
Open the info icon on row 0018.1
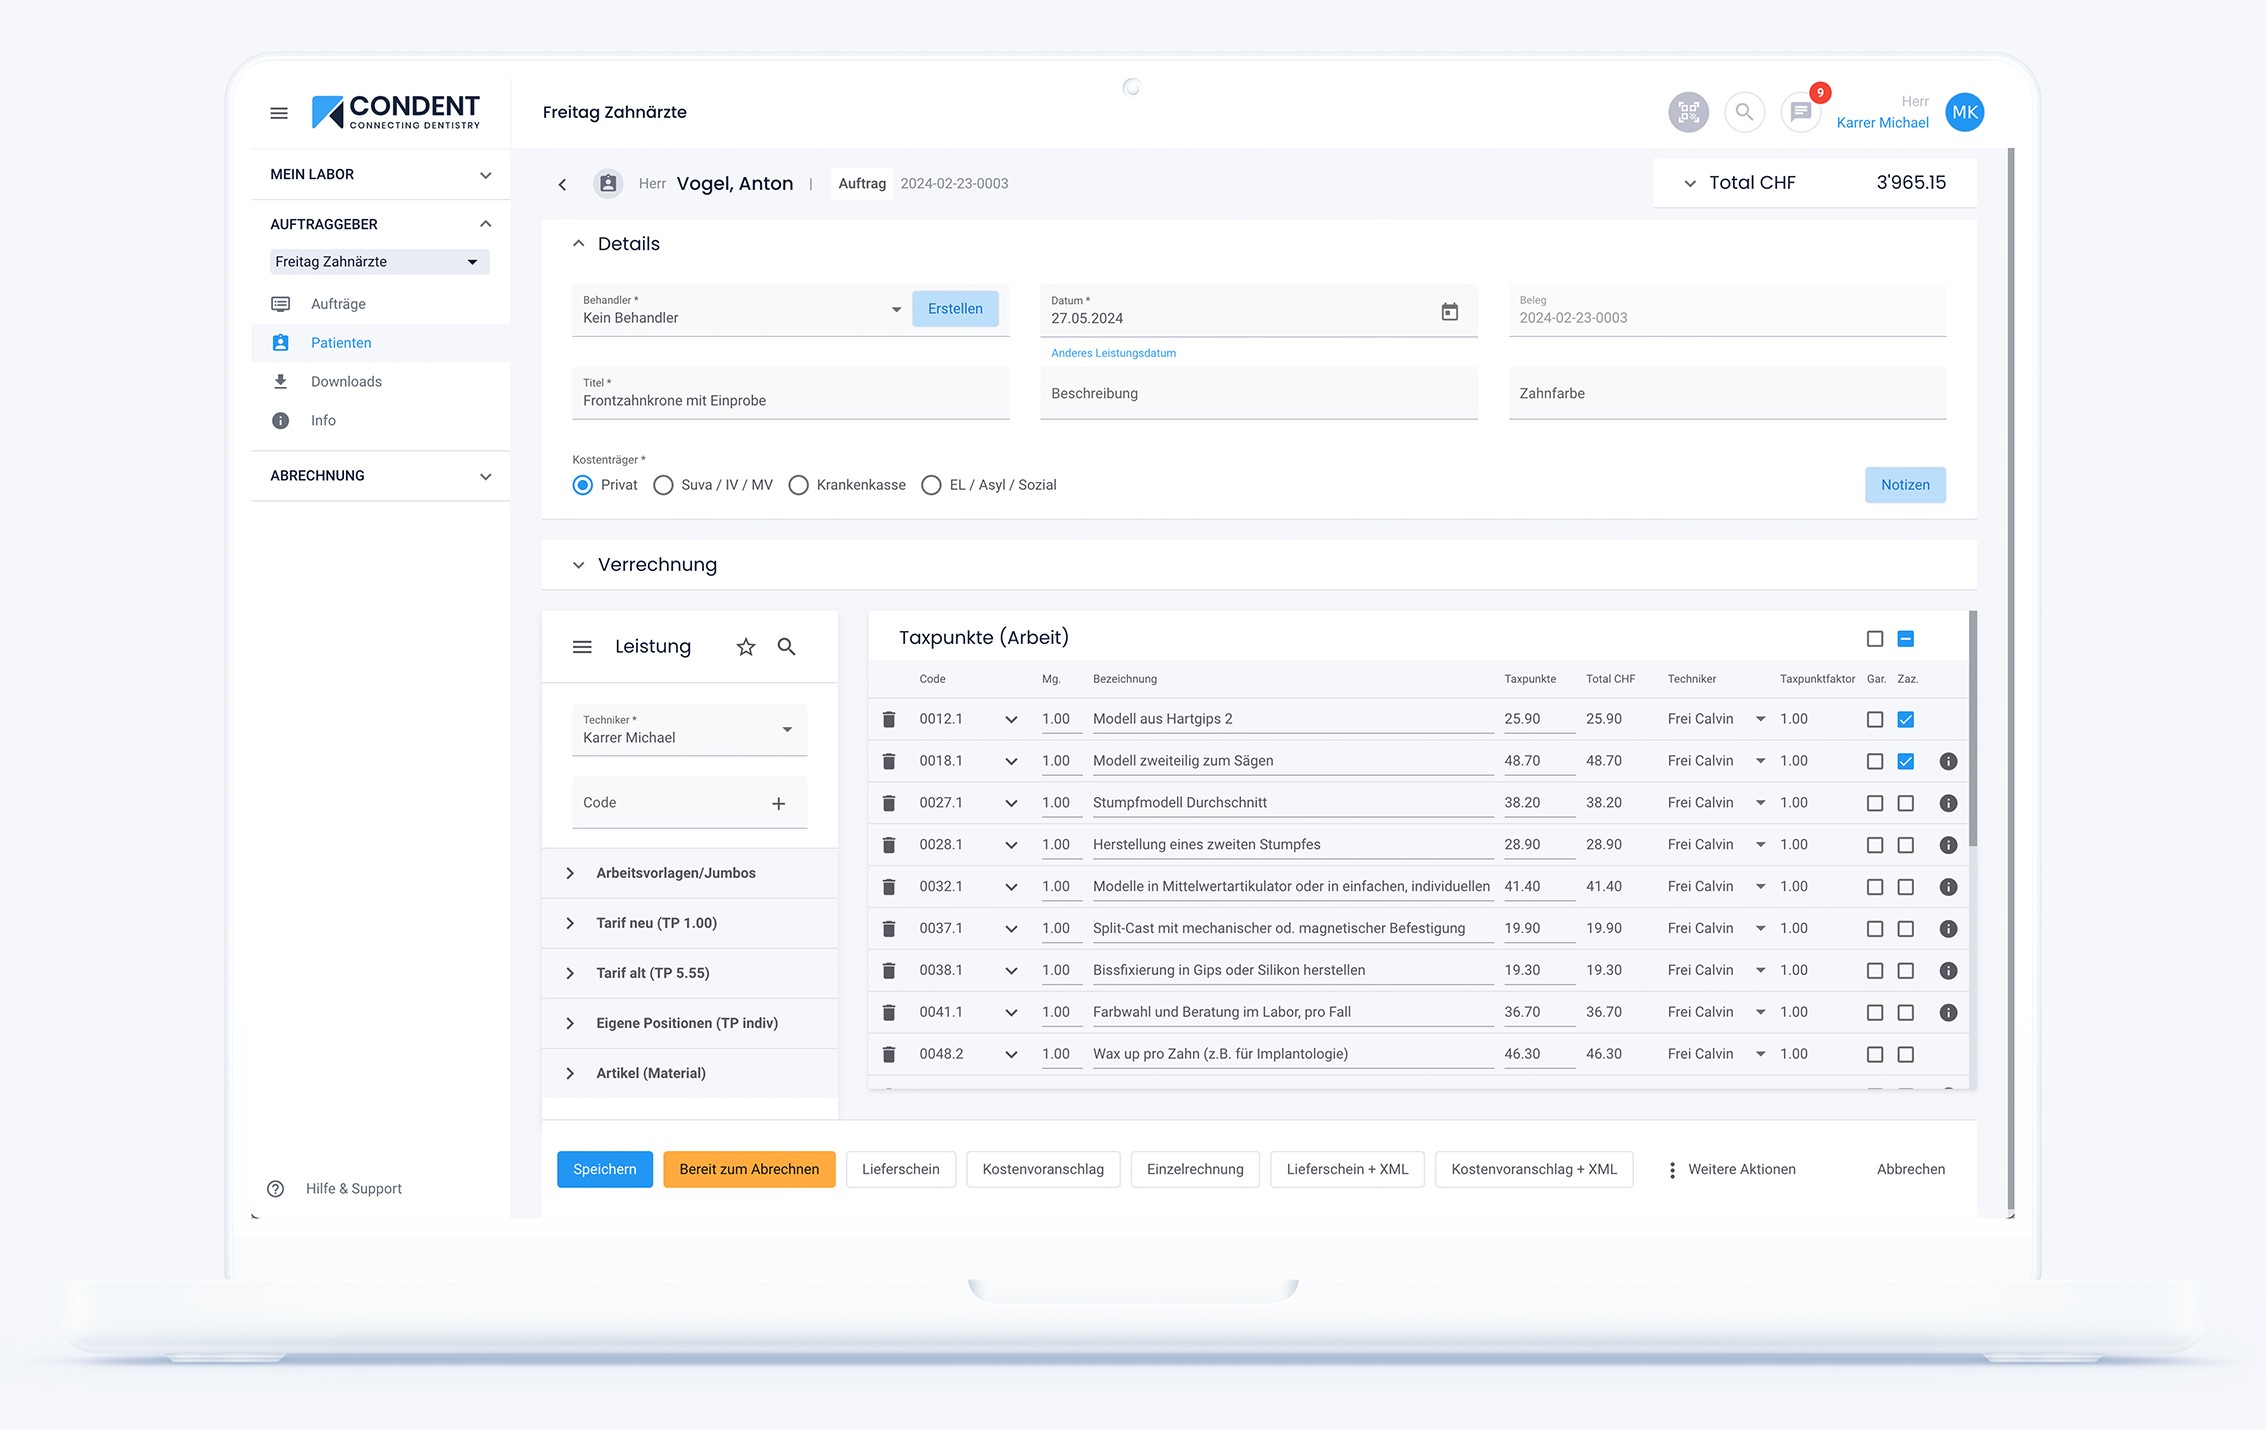click(x=1948, y=760)
